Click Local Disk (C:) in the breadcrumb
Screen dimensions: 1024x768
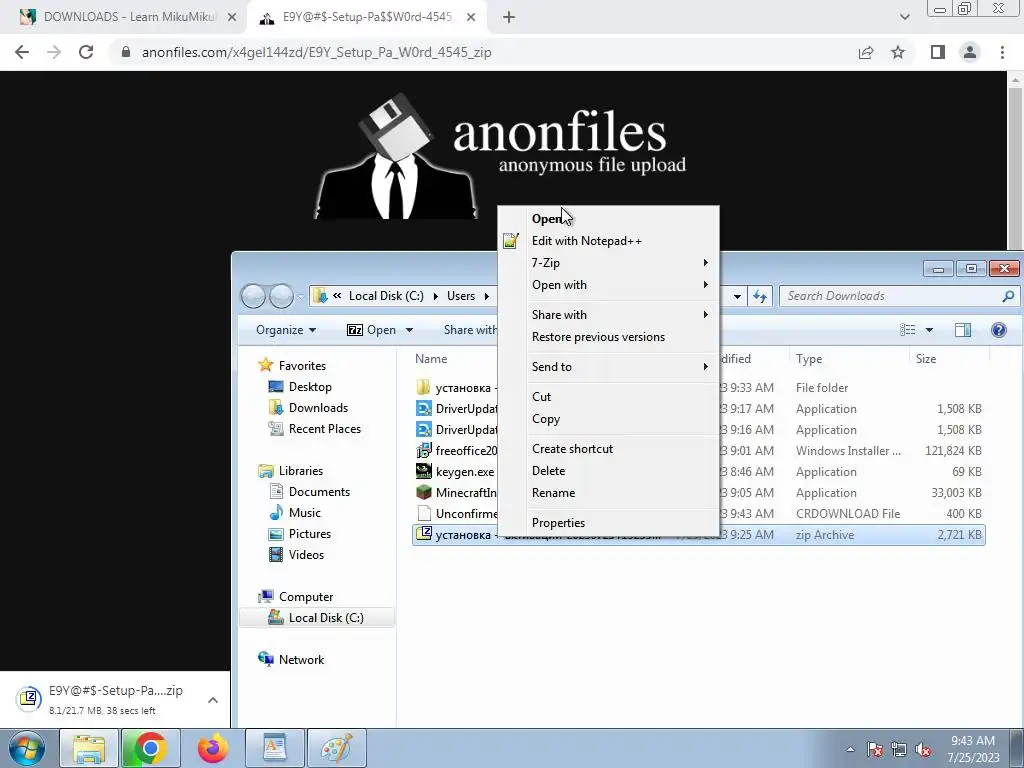tap(386, 296)
